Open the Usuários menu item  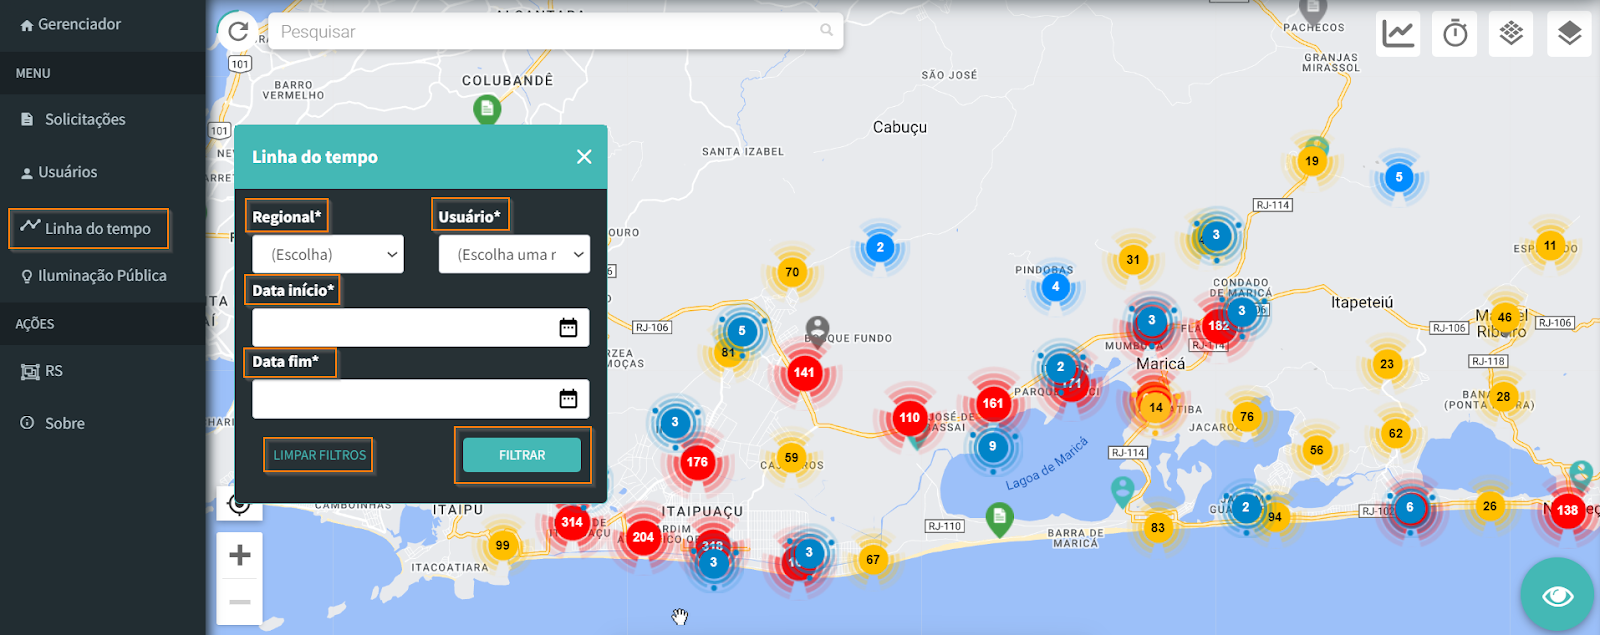click(67, 172)
